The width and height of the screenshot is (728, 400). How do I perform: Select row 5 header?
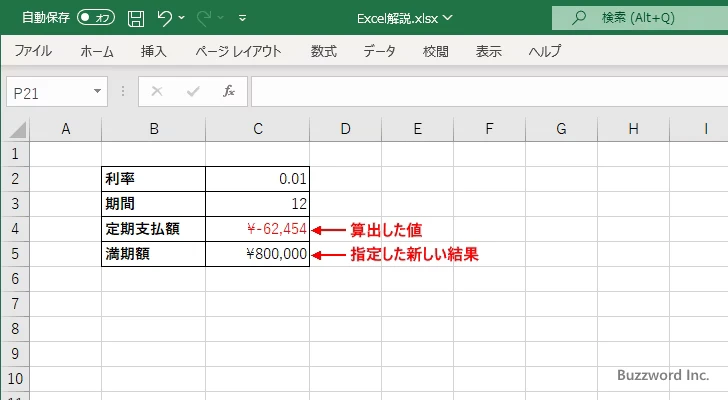pyautogui.click(x=15, y=254)
